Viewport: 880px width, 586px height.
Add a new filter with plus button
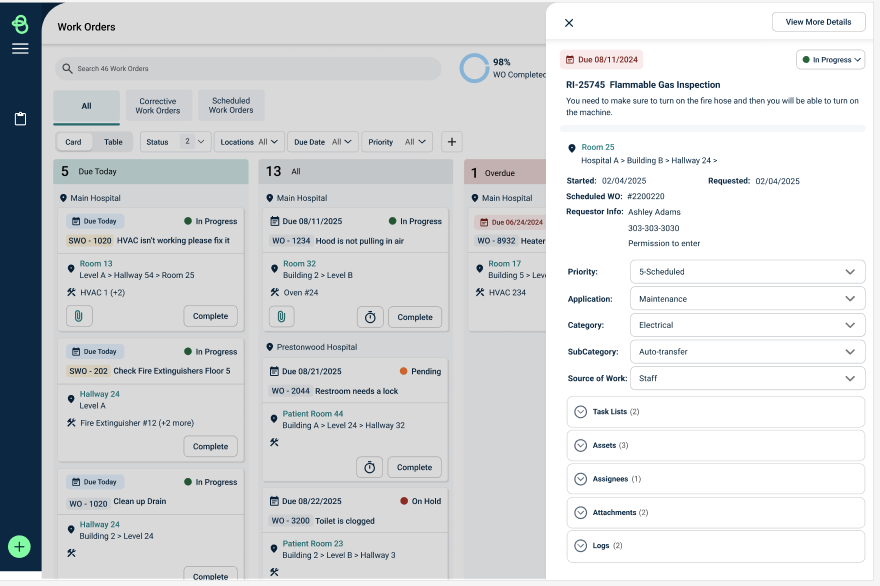[452, 142]
